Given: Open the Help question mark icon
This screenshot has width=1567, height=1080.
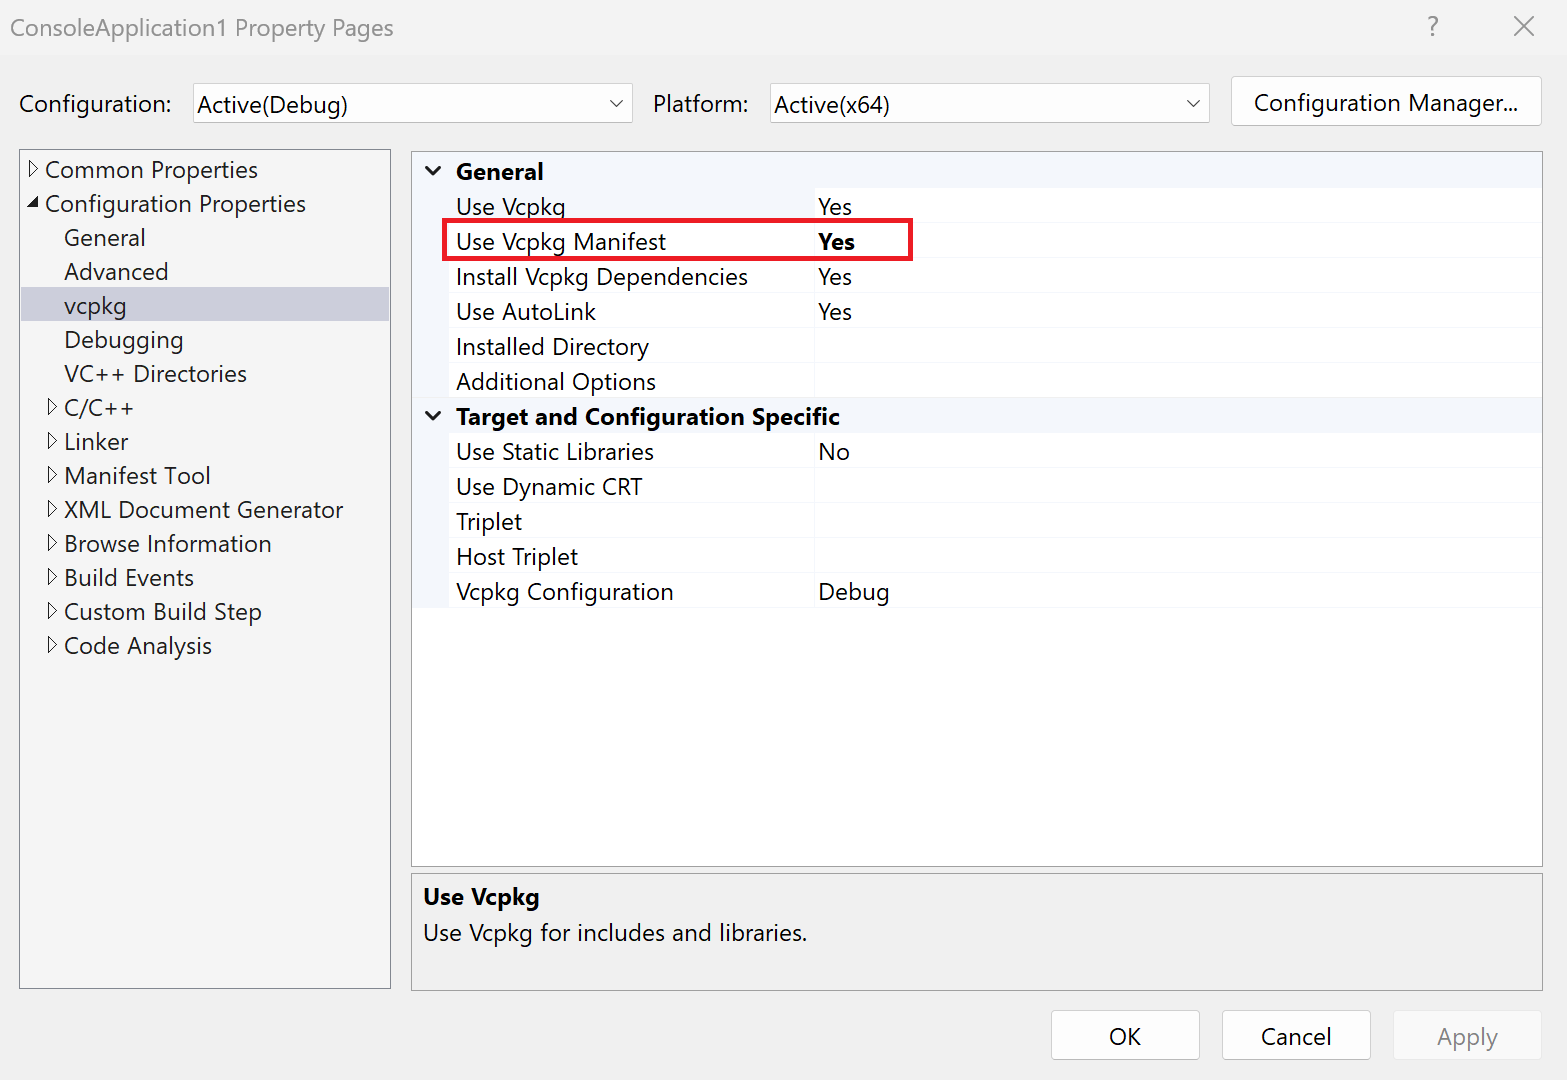Looking at the screenshot, I should [1433, 27].
